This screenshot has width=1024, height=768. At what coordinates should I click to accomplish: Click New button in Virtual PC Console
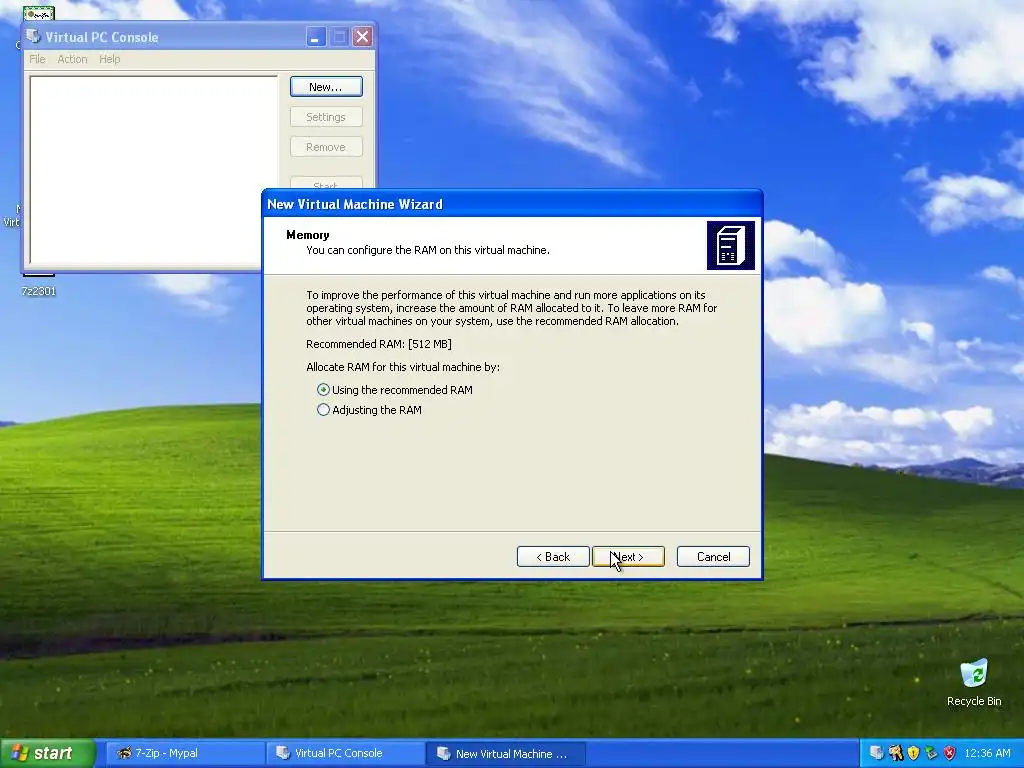(x=326, y=87)
